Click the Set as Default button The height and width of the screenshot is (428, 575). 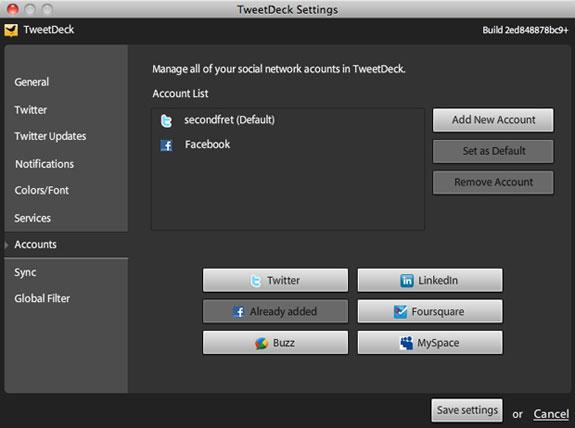(493, 151)
